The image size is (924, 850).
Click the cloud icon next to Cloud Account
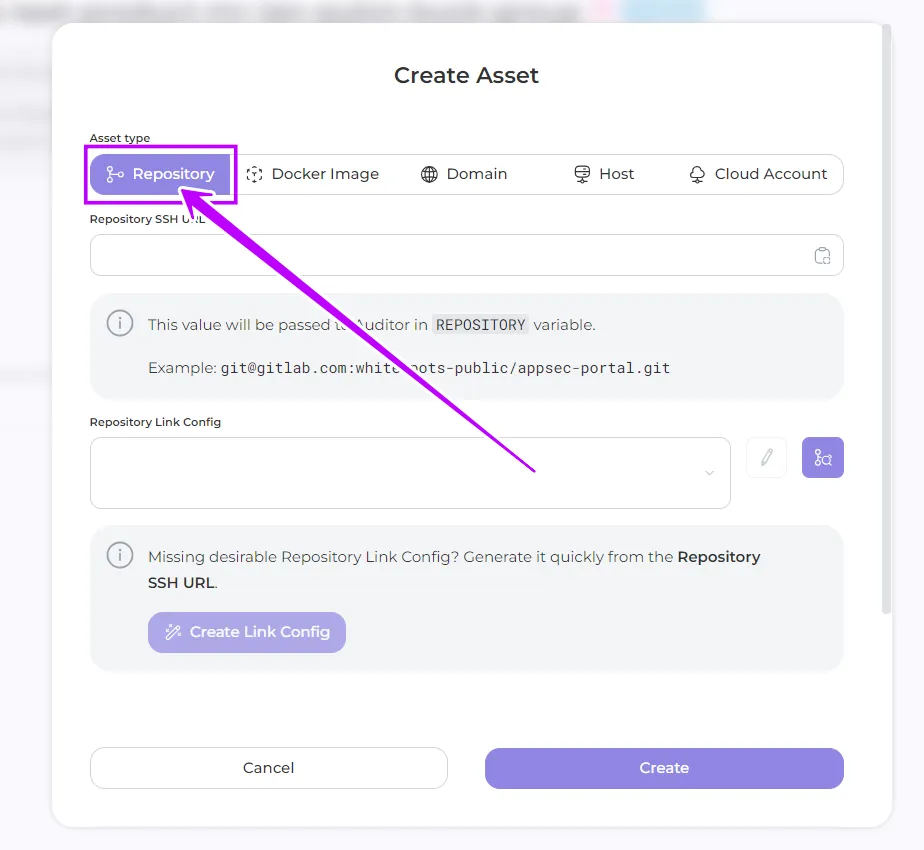(x=697, y=174)
